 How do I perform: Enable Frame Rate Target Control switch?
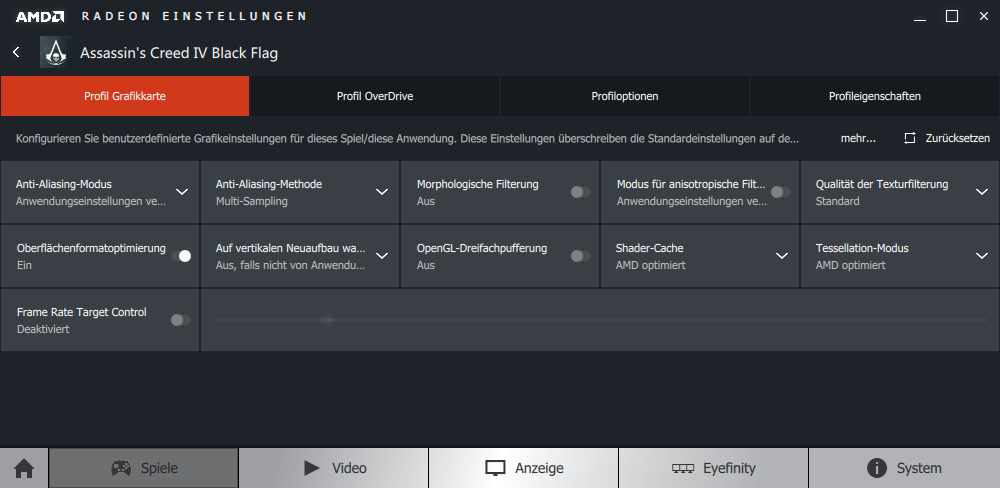[x=181, y=320]
